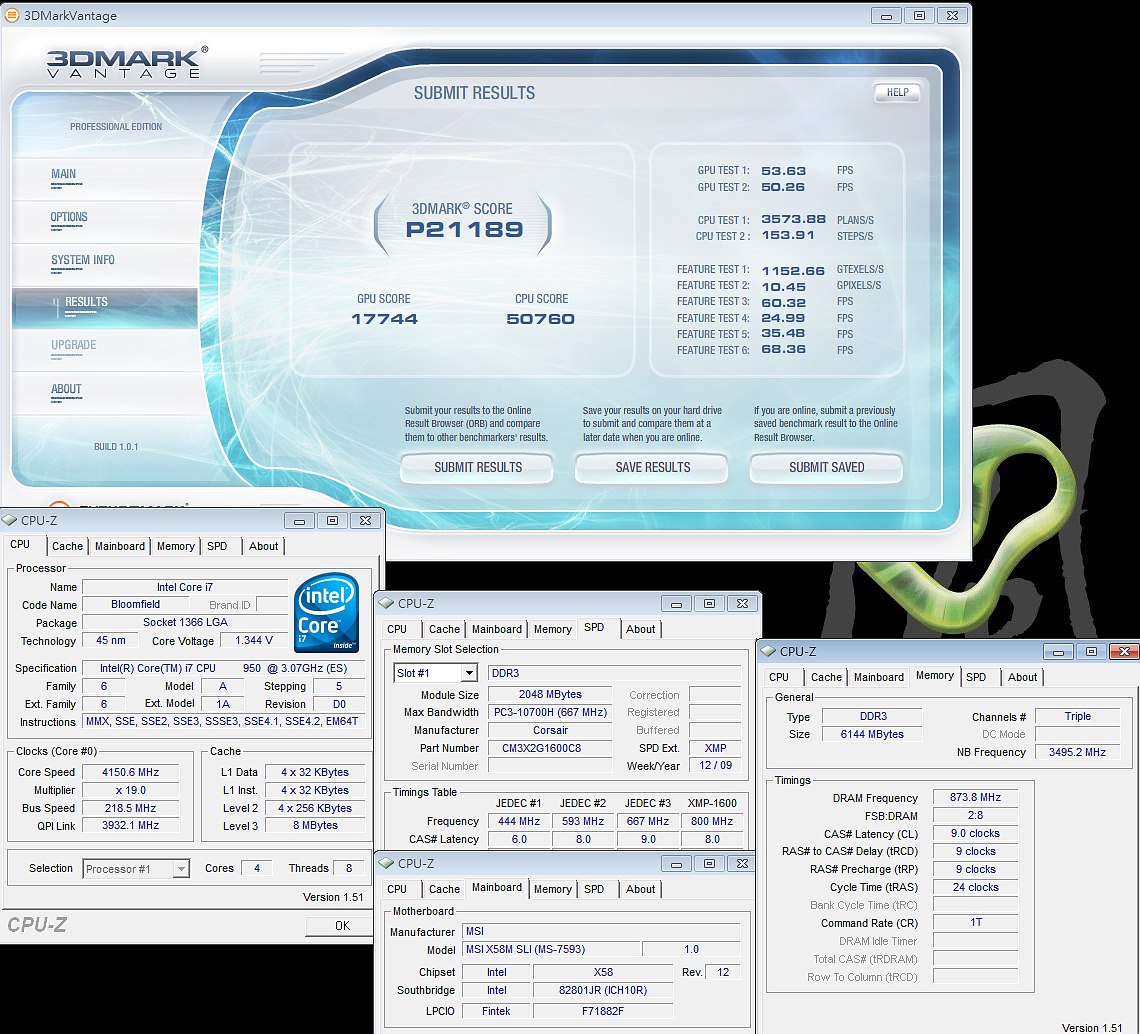1140x1034 pixels.
Task: Select About tab in CPU-Z SPD window
Action: [641, 629]
